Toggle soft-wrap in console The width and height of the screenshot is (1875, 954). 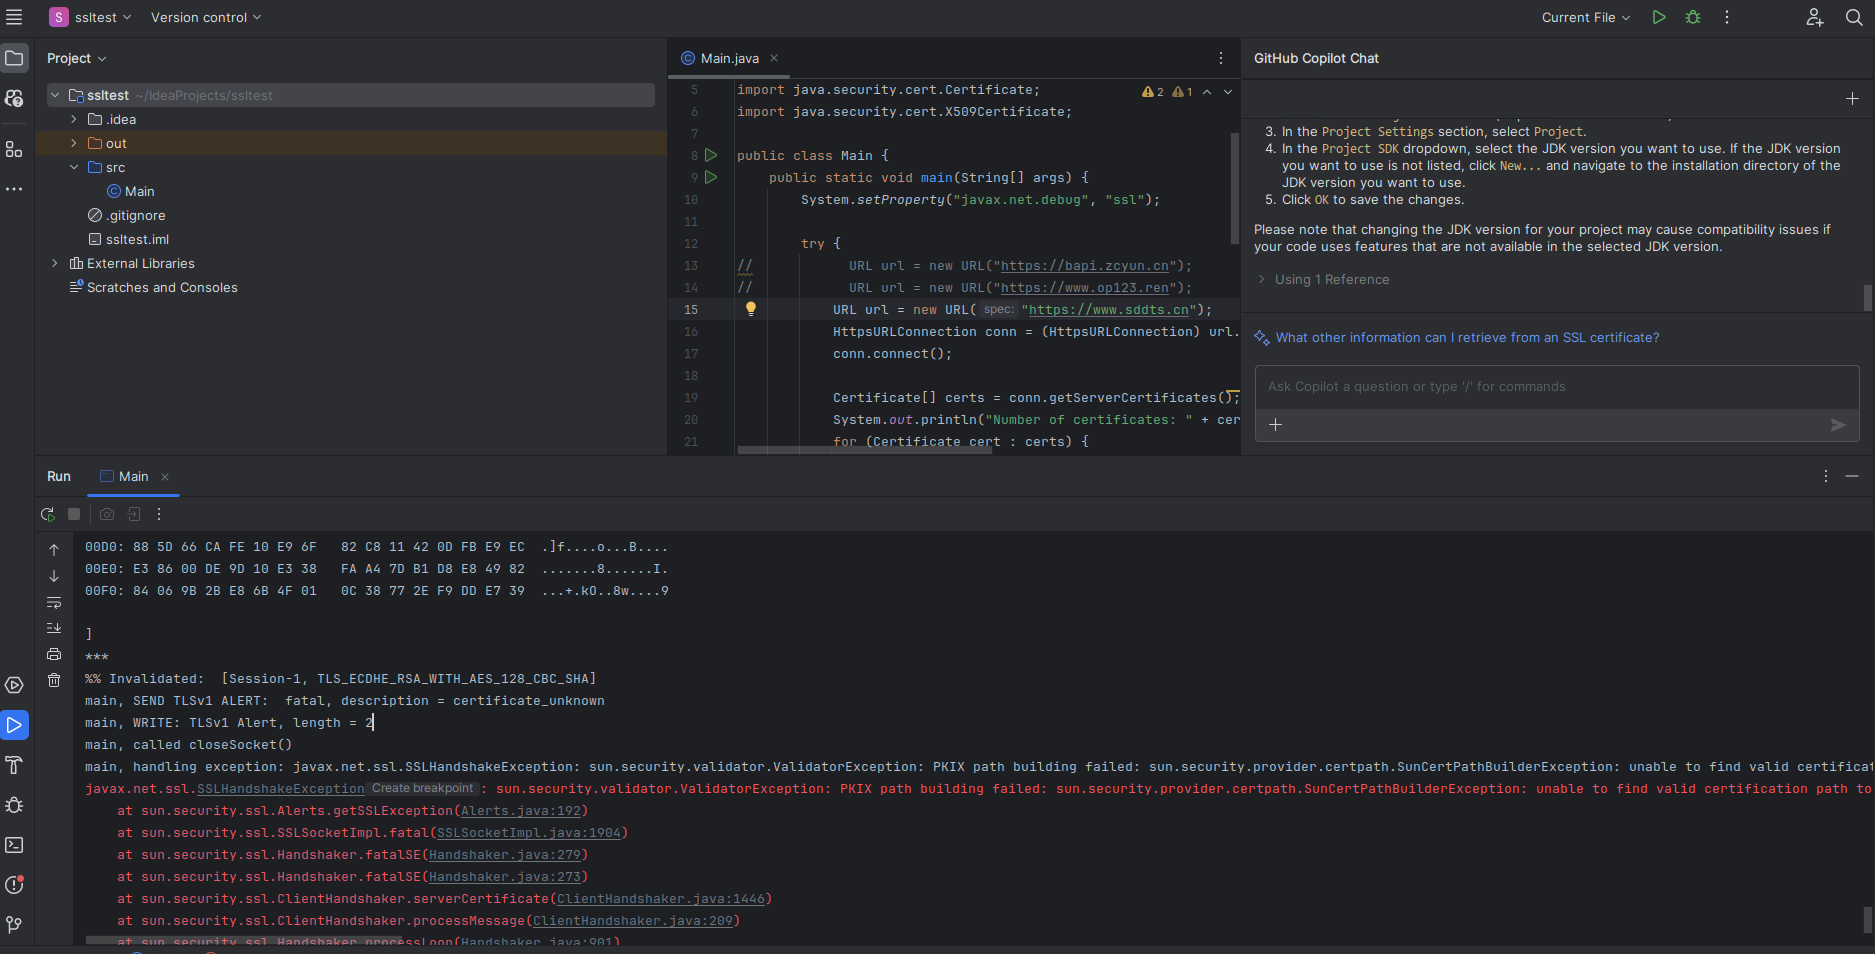(x=54, y=602)
